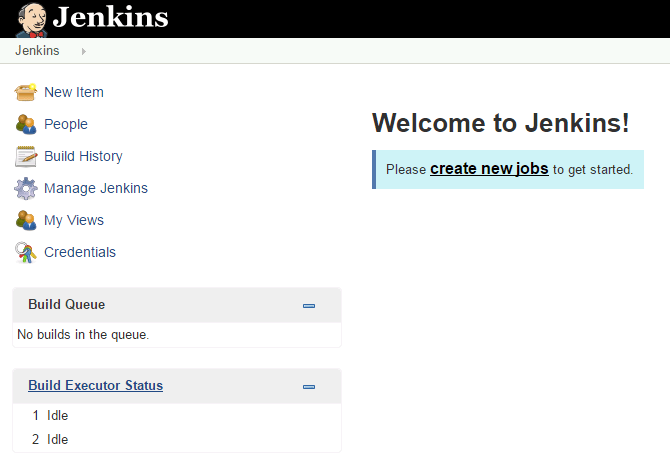This screenshot has height=466, width=670.
Task: Click the Build History notepad icon
Action: click(26, 156)
